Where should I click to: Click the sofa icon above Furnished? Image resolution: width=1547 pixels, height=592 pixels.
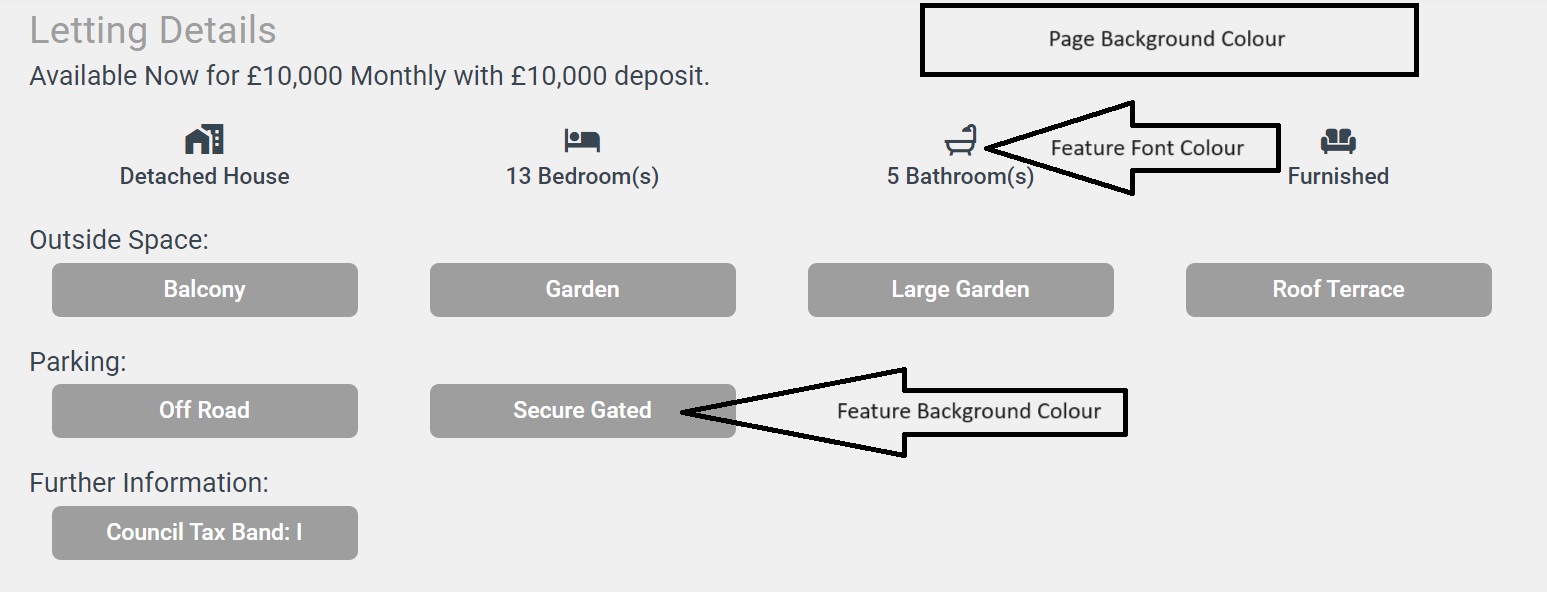tap(1338, 140)
